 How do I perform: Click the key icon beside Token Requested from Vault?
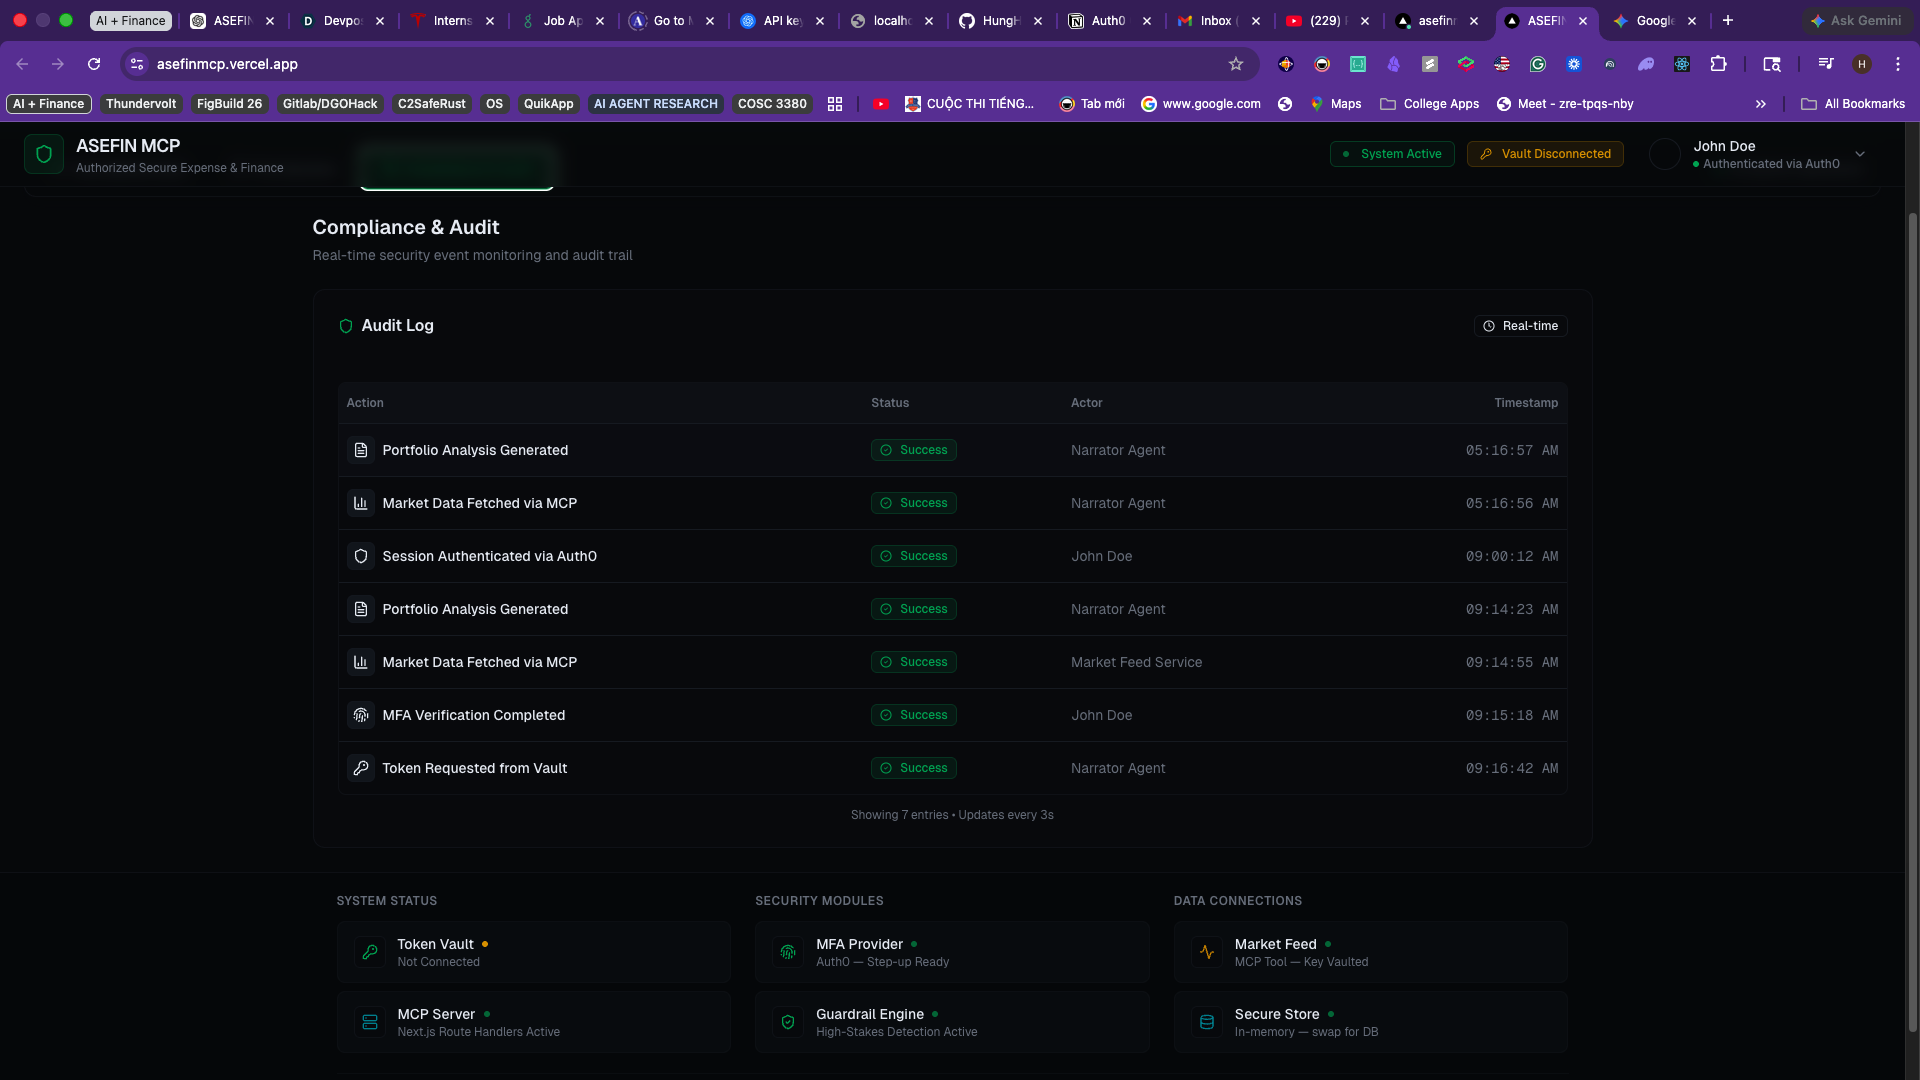(361, 768)
